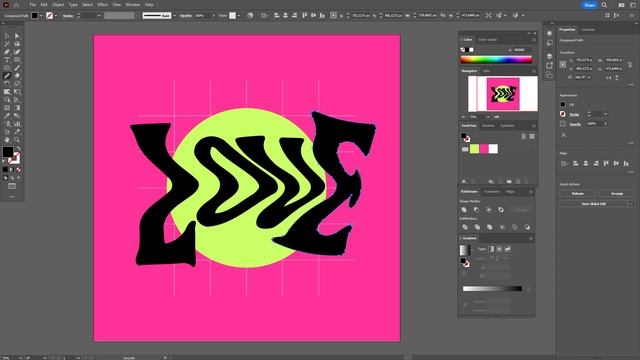640x360 pixels.
Task: Click the Share button
Action: point(589,5)
